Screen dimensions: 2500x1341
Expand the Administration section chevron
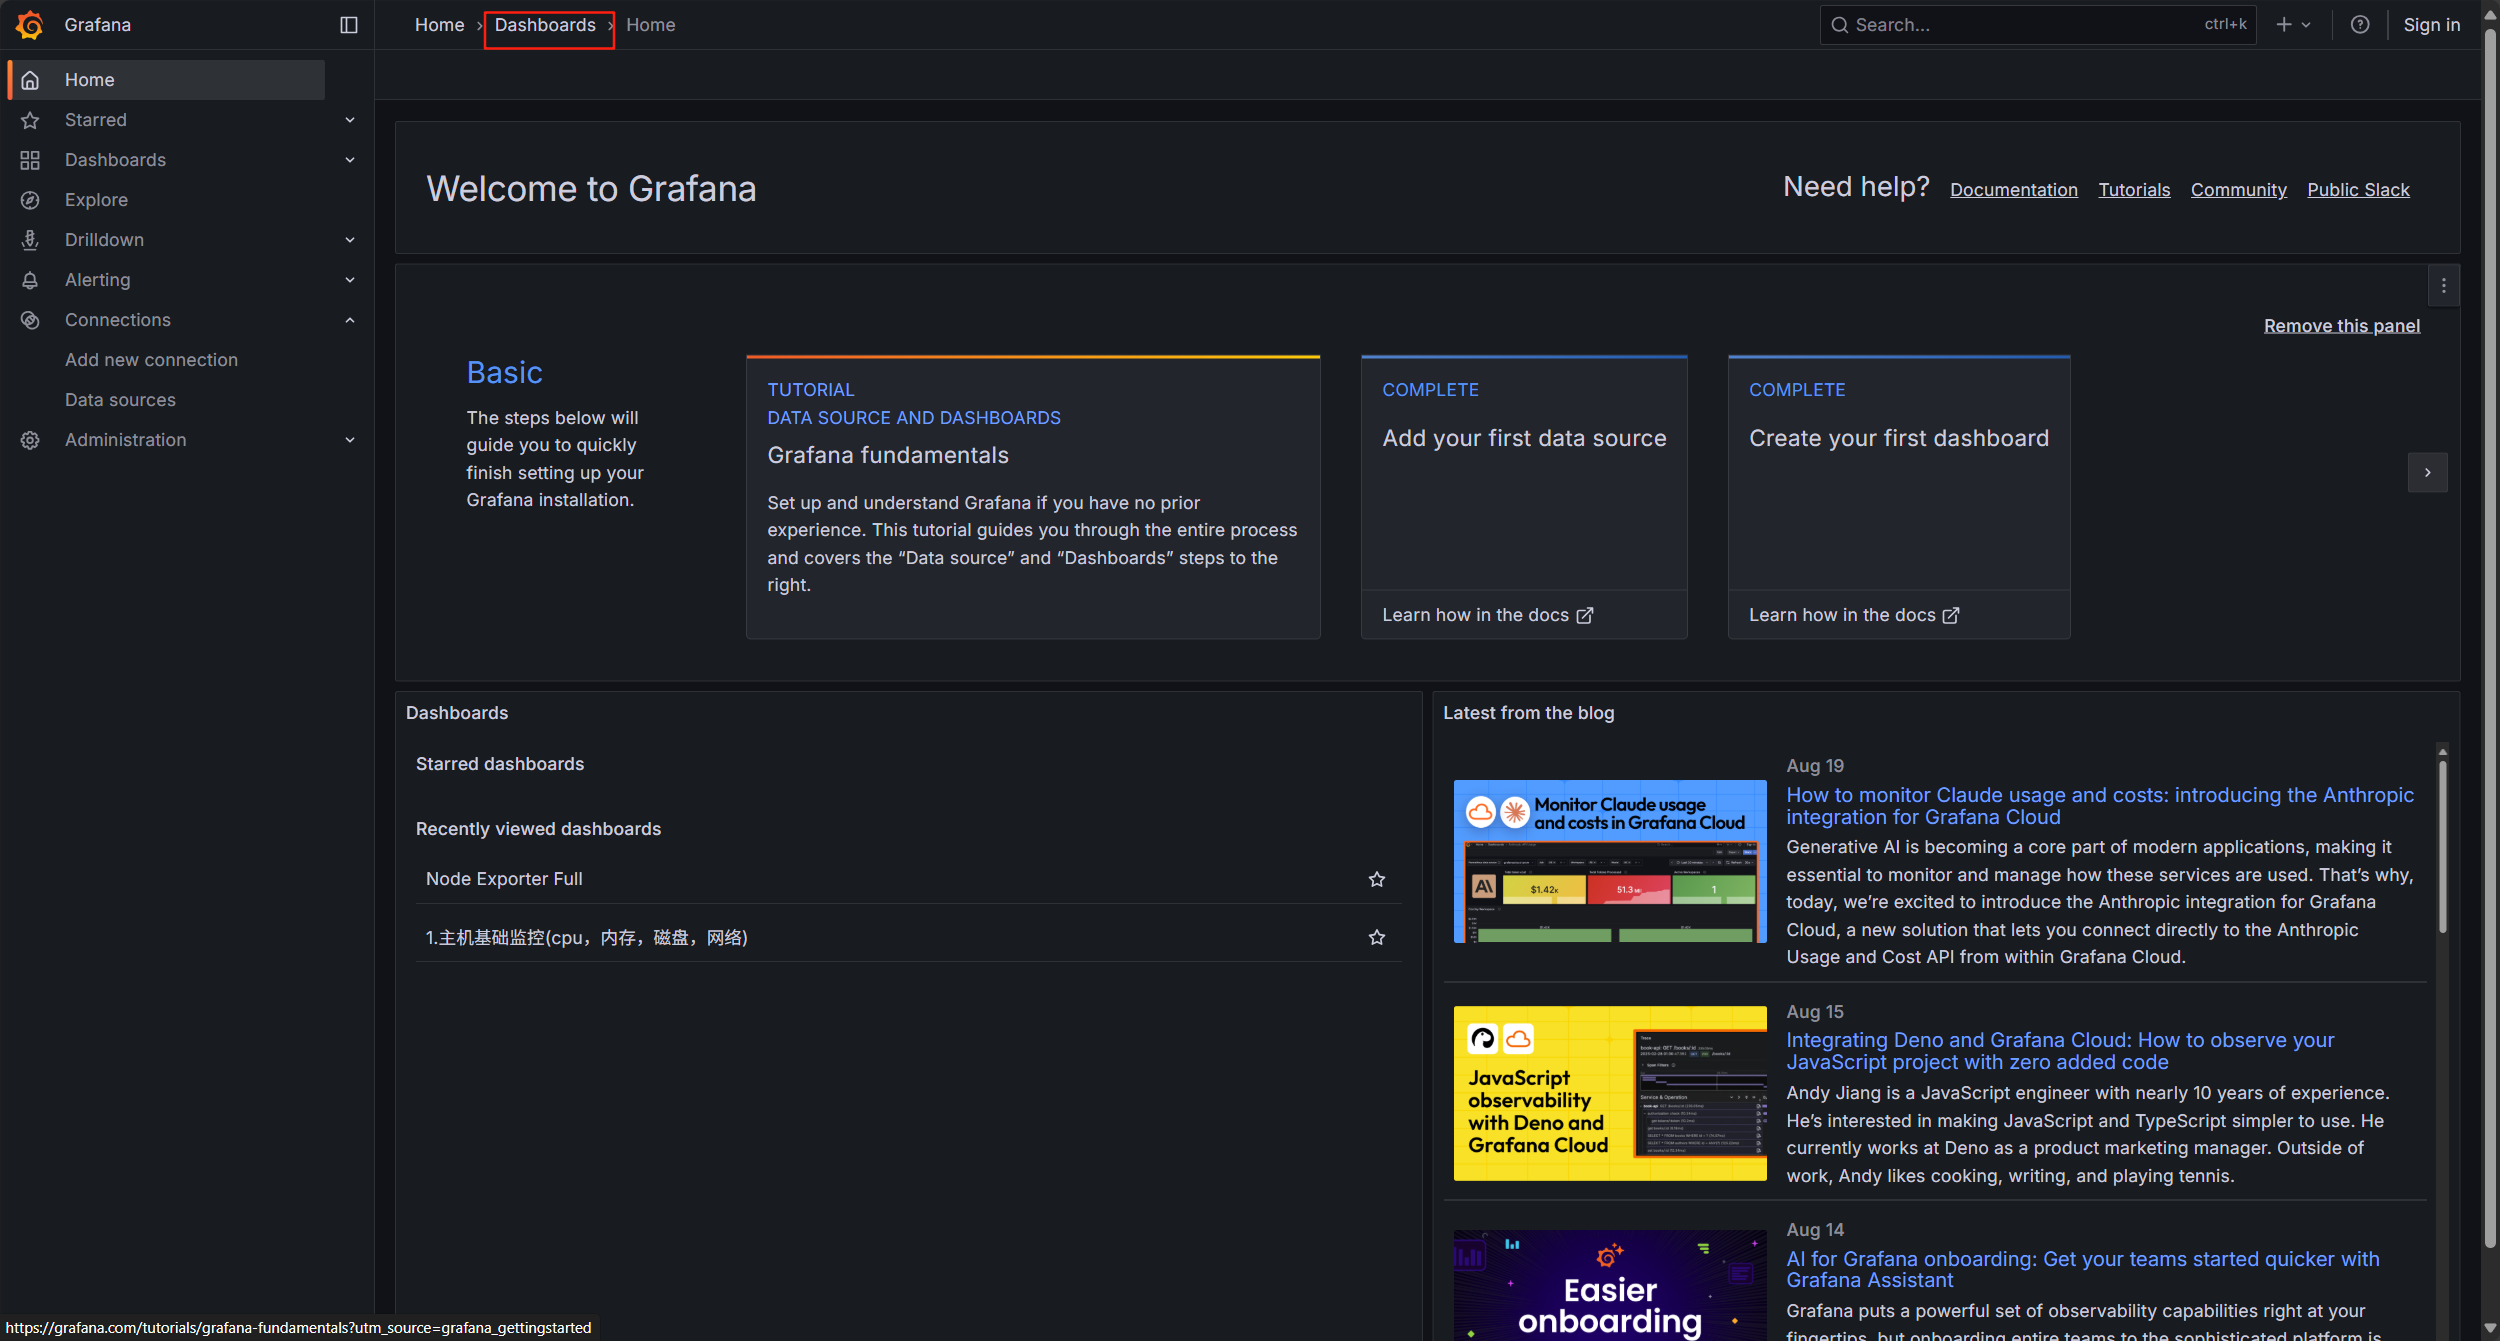point(350,440)
